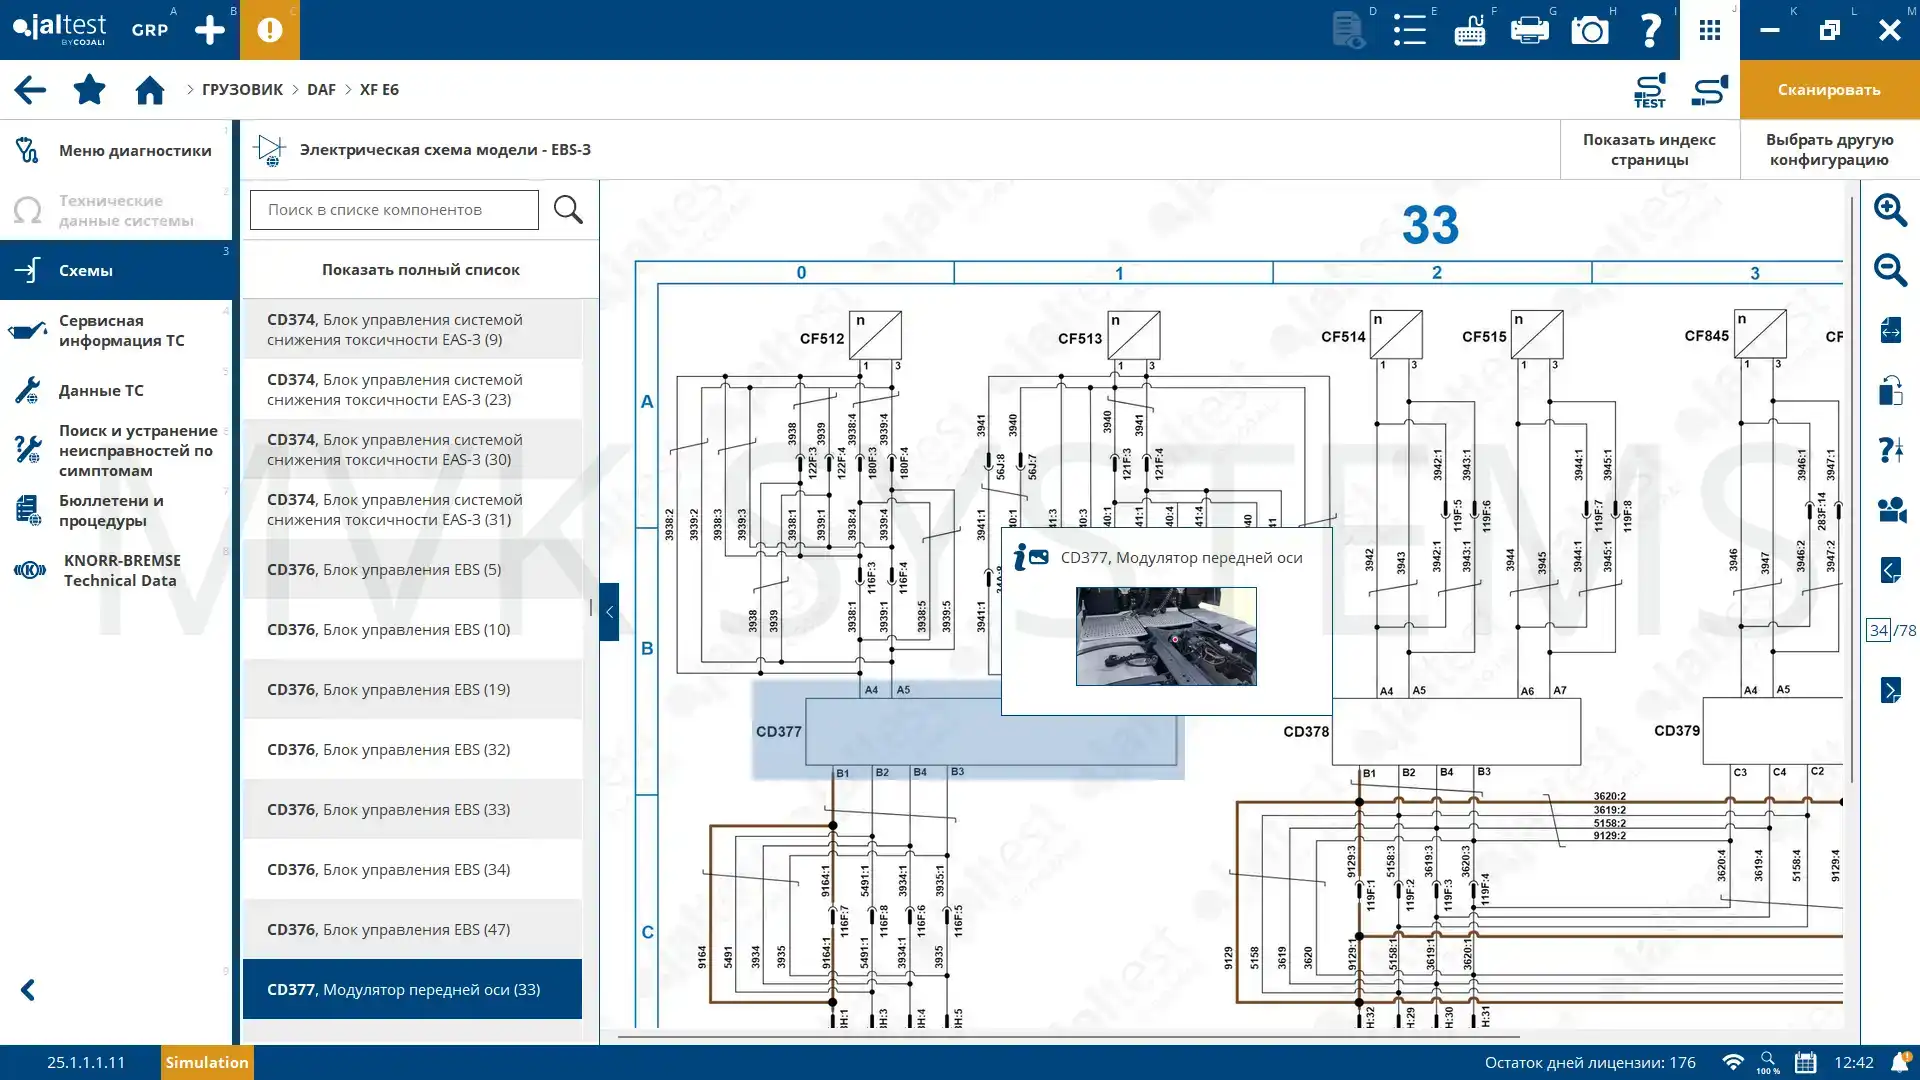Open favorites star icon
1920x1080 pixels.
[x=90, y=90]
